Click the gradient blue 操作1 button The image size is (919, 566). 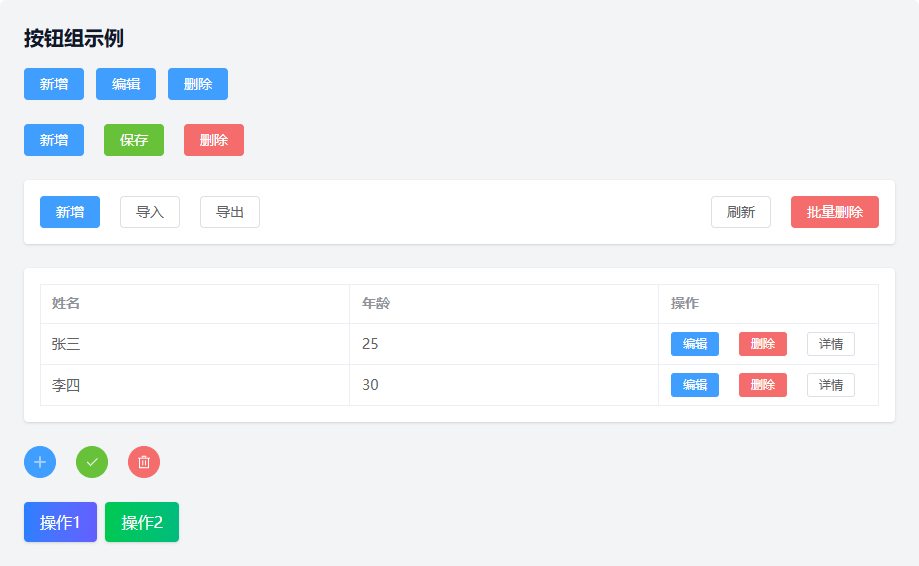[x=60, y=522]
